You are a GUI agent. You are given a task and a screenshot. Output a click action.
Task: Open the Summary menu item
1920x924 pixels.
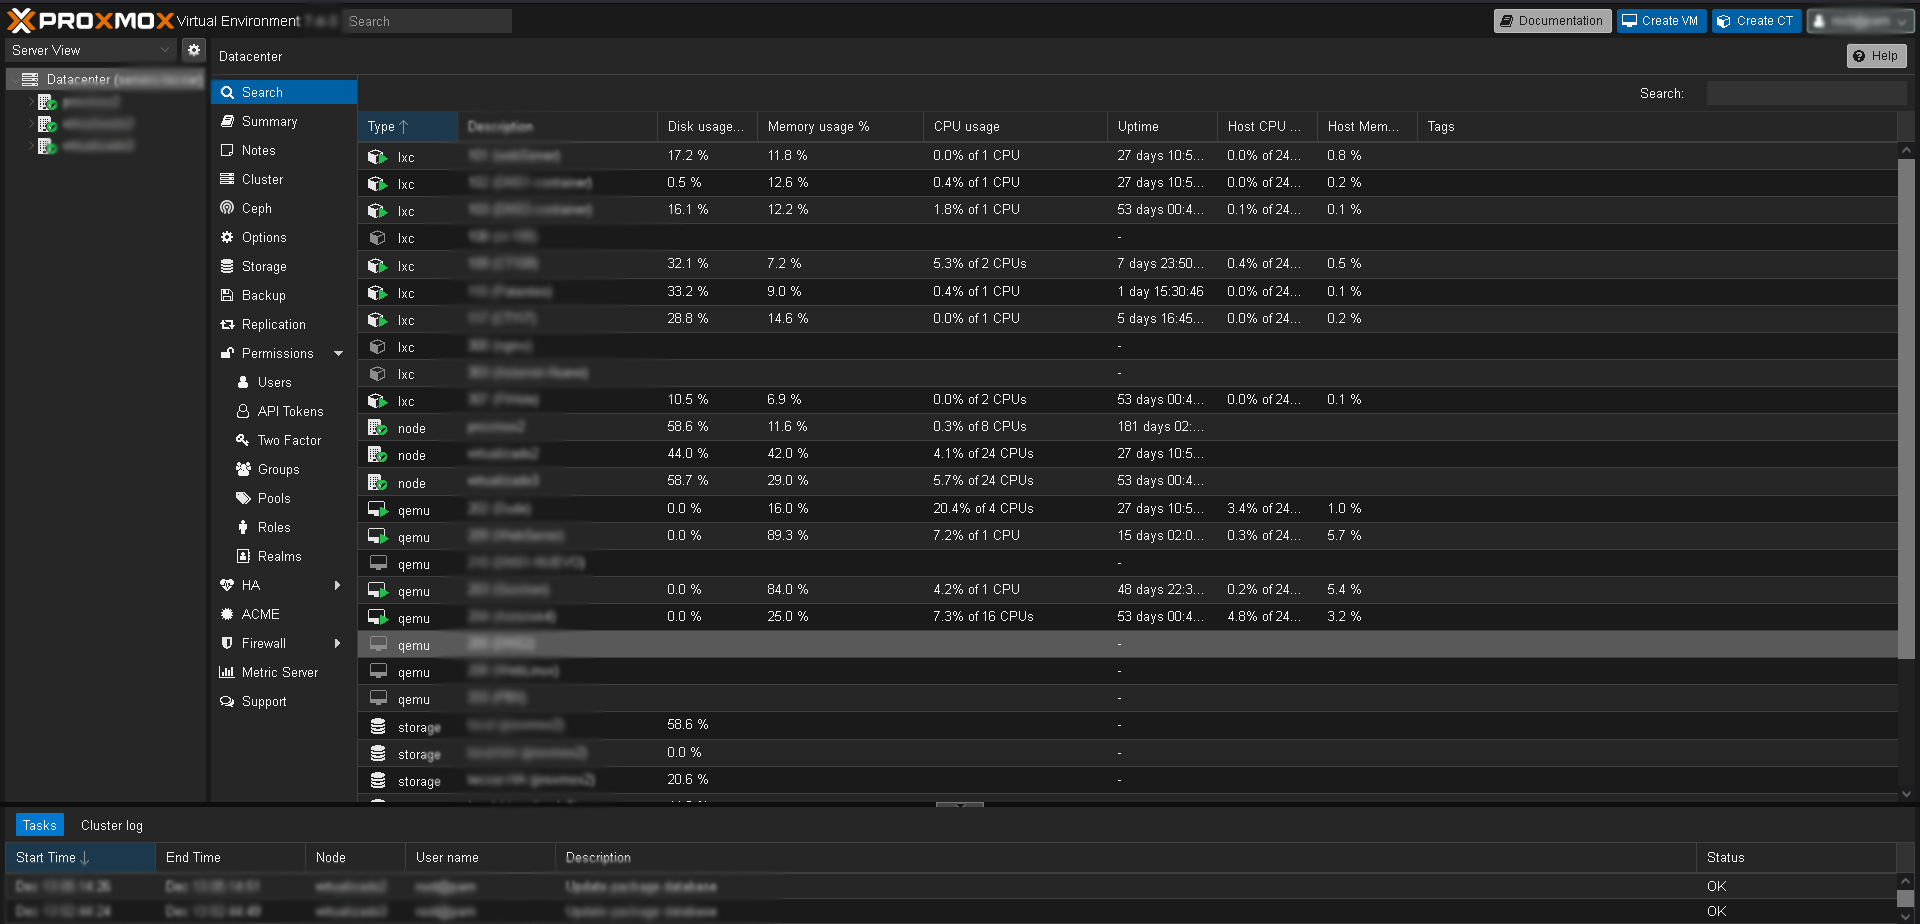click(269, 121)
